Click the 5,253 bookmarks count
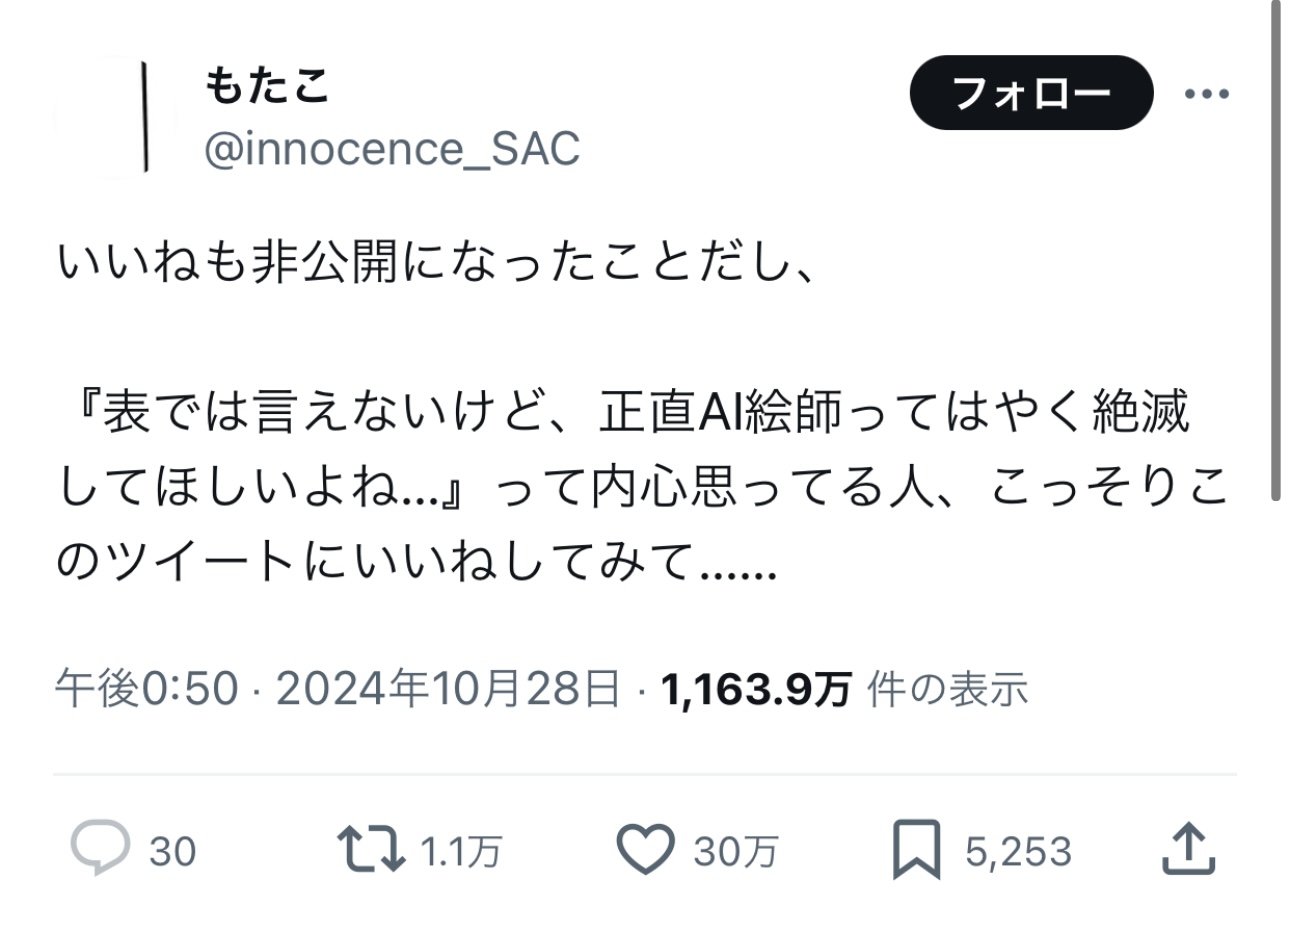Image resolution: width=1290 pixels, height=938 pixels. point(1018,852)
